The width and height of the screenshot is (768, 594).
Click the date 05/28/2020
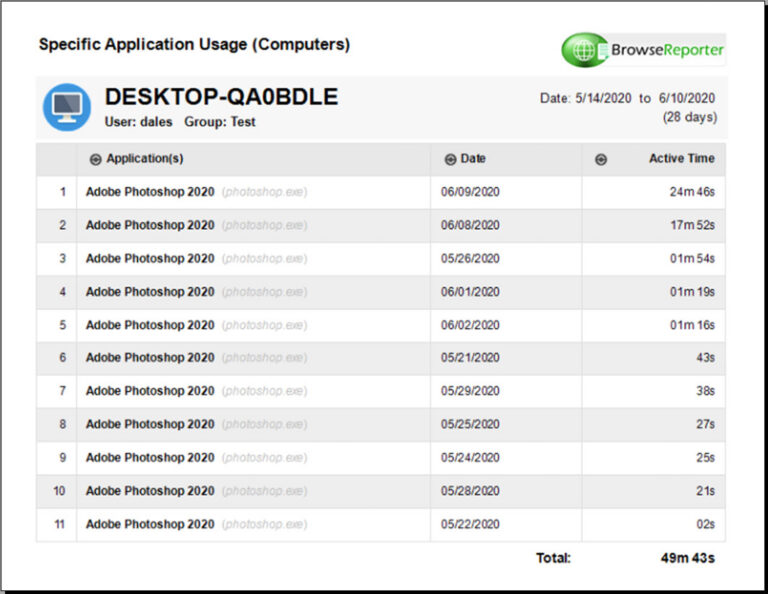470,491
